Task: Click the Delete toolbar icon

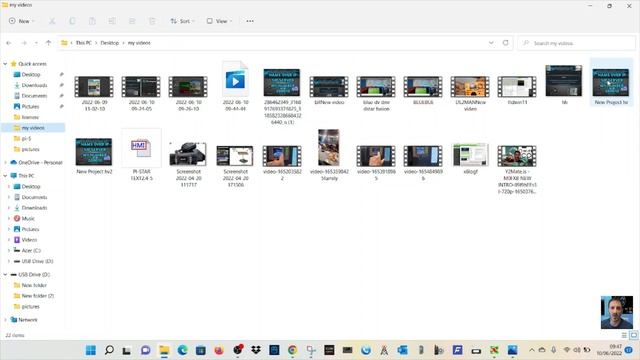Action: [152, 21]
